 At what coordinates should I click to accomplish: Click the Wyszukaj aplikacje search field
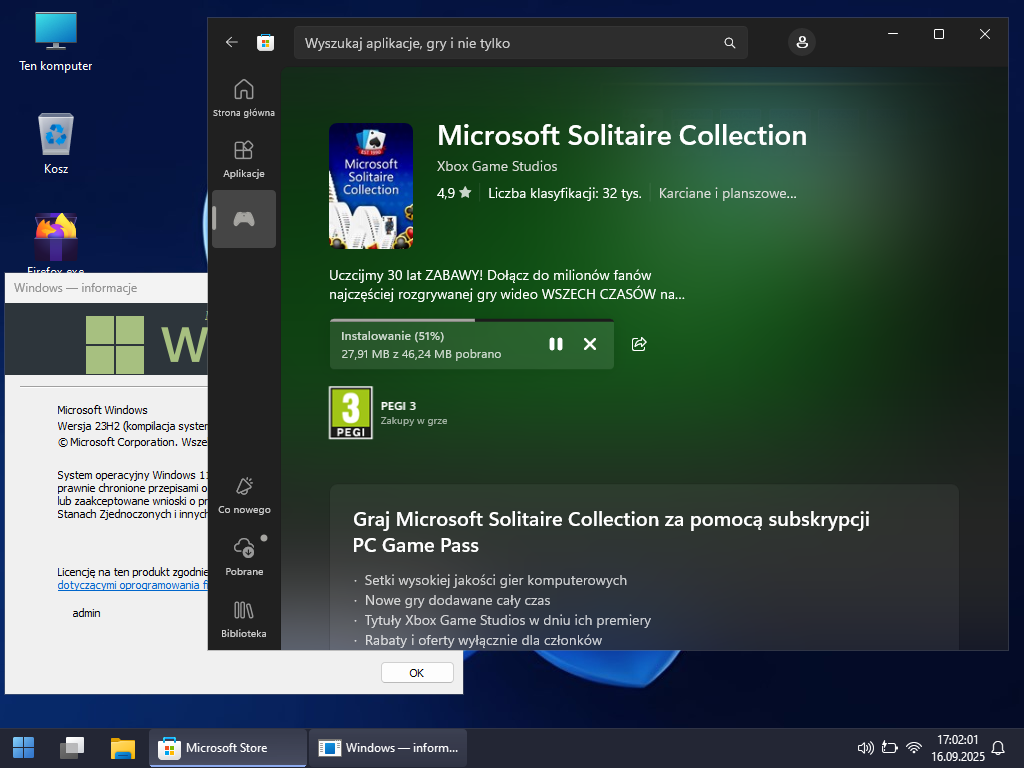(x=510, y=43)
